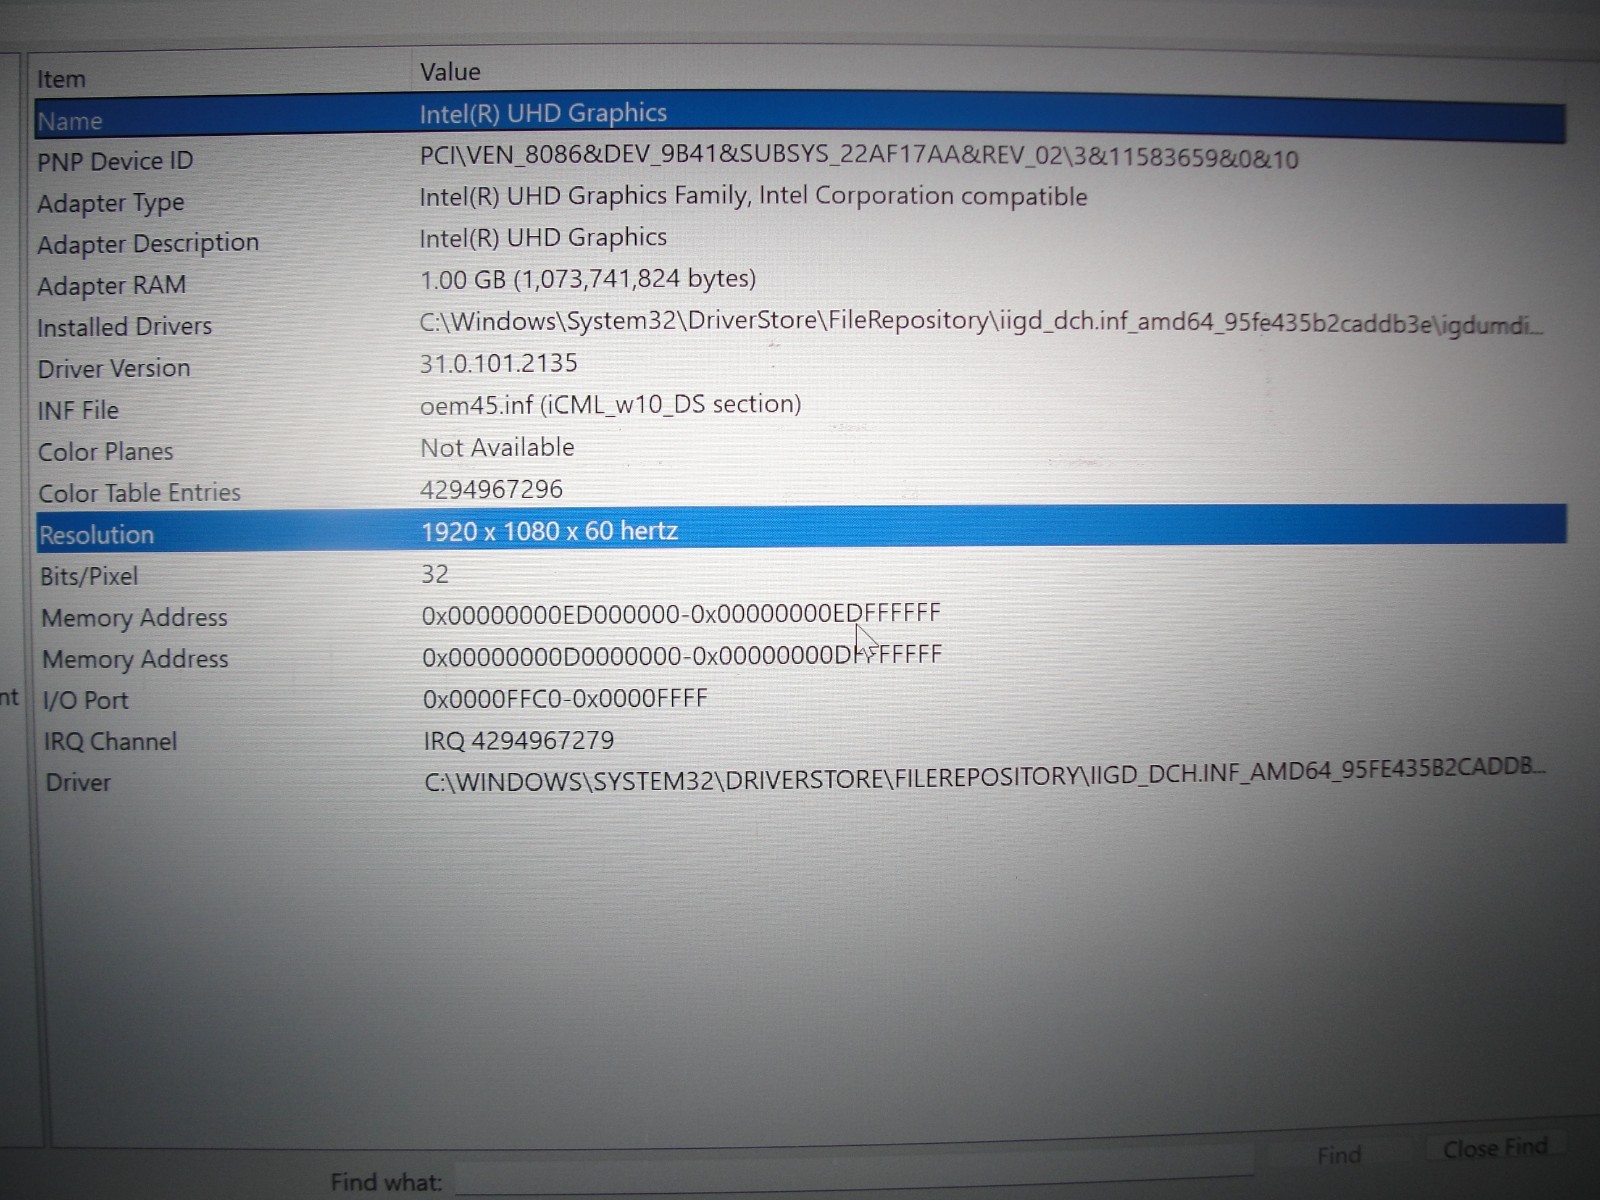
Task: Select the Driver Version row
Action: click(x=800, y=366)
